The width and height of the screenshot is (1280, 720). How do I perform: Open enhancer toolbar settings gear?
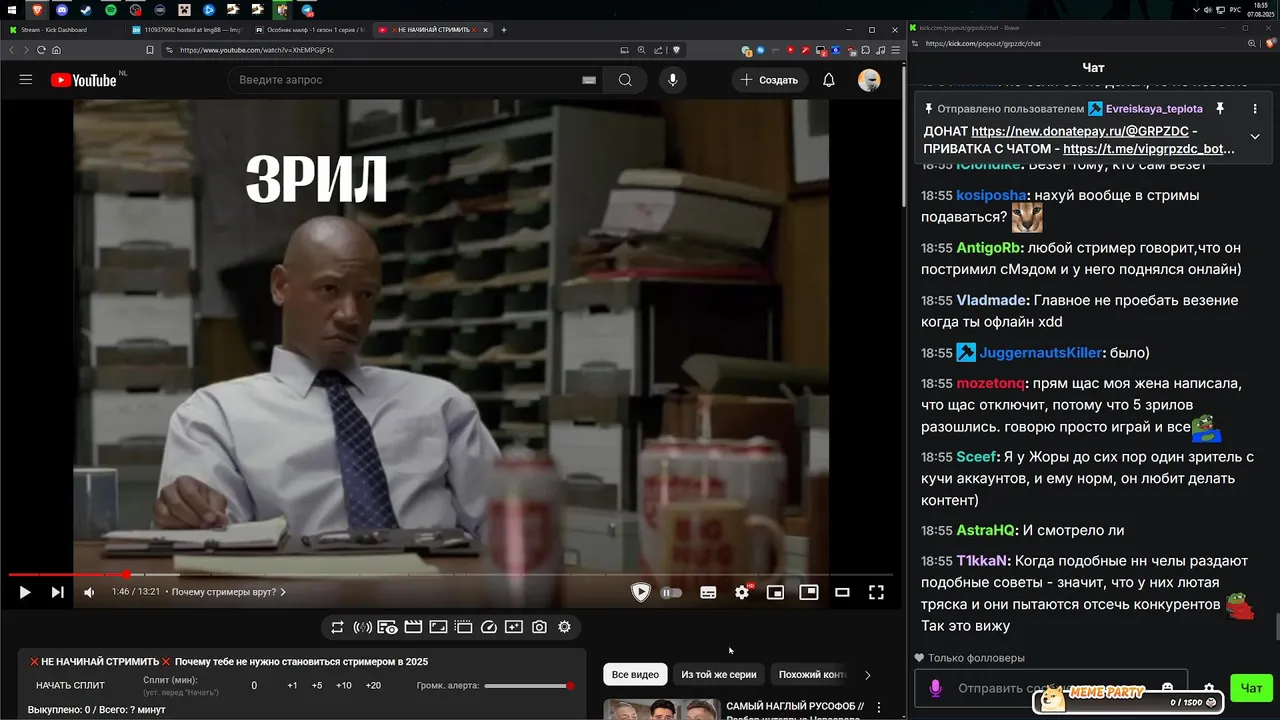[x=564, y=627]
